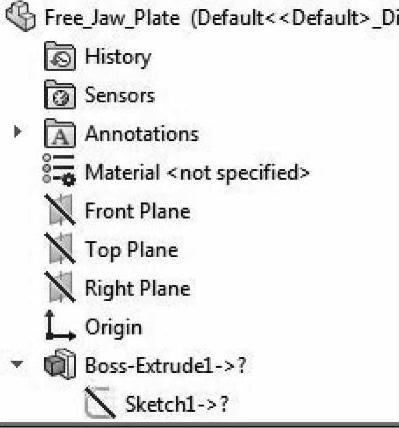Click the History folder icon

pos(60,56)
